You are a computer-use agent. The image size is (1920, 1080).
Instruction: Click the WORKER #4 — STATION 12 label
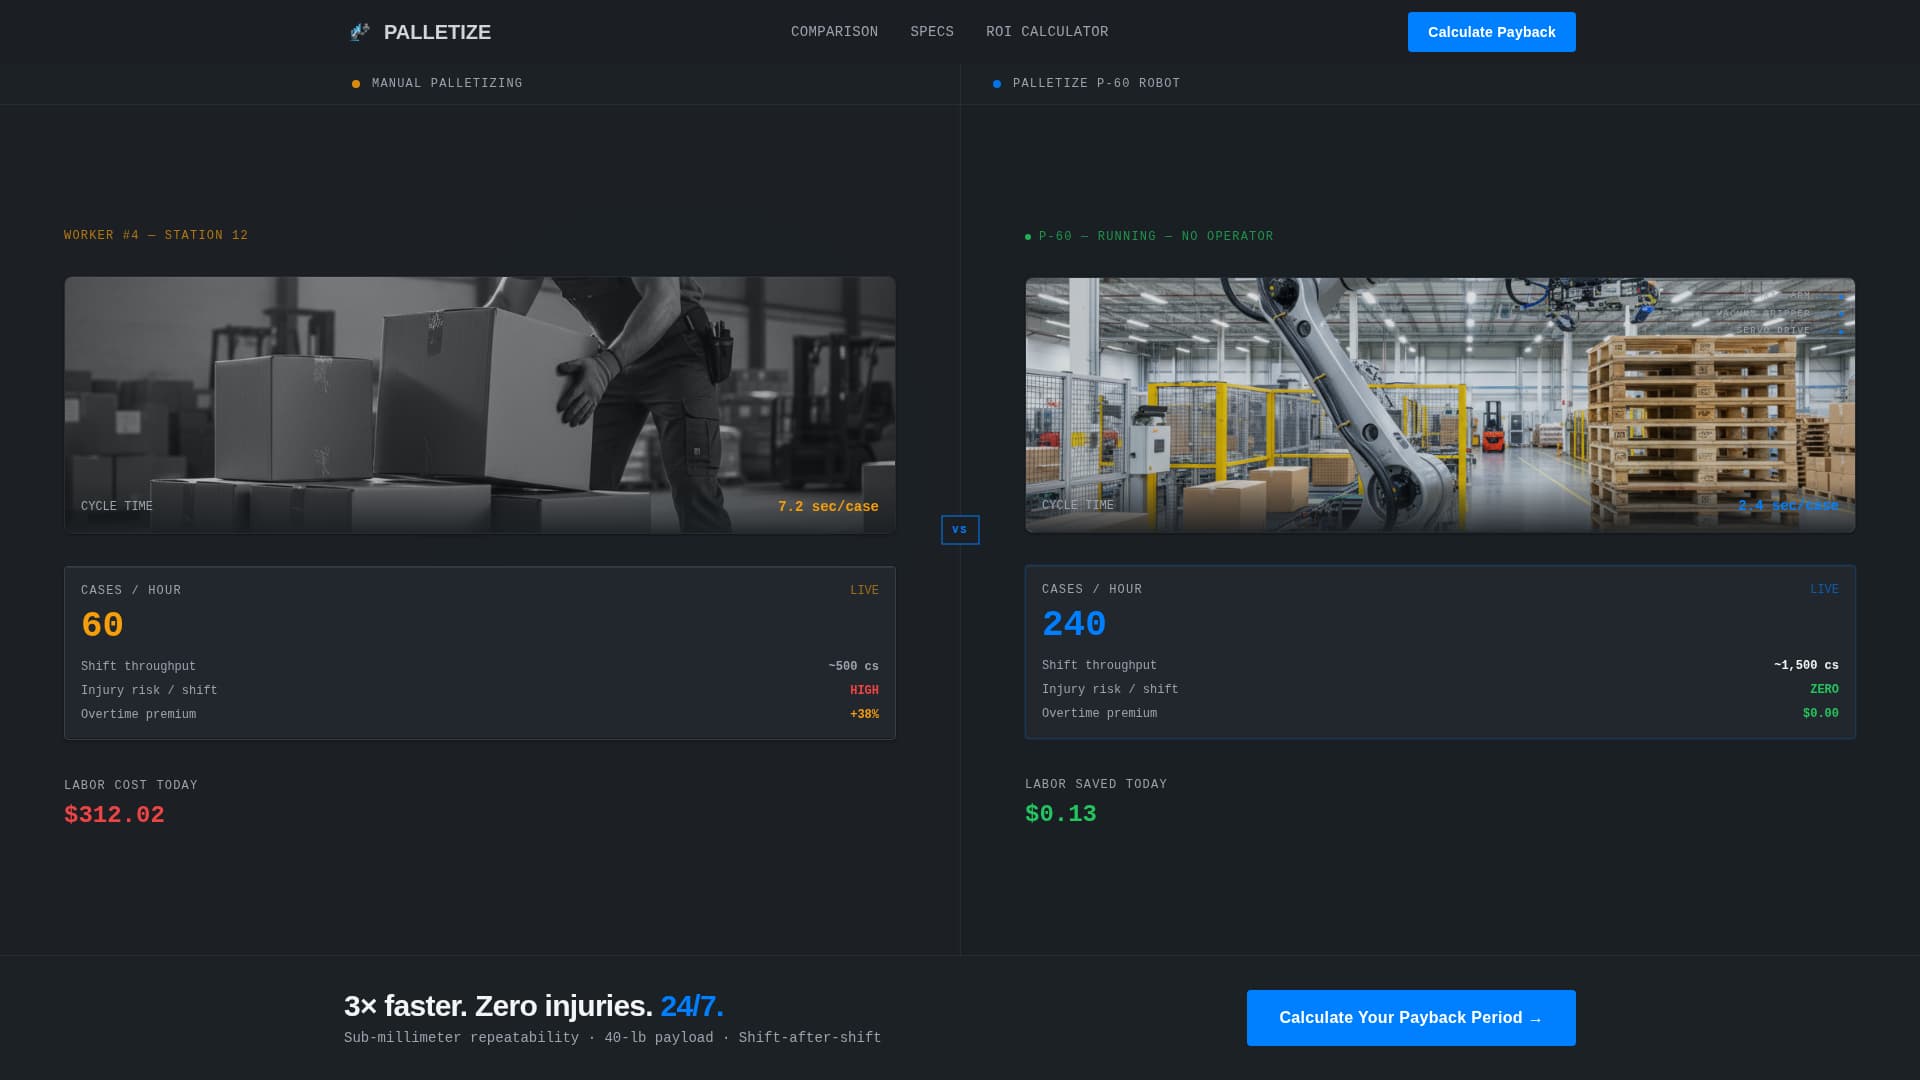[x=156, y=235]
